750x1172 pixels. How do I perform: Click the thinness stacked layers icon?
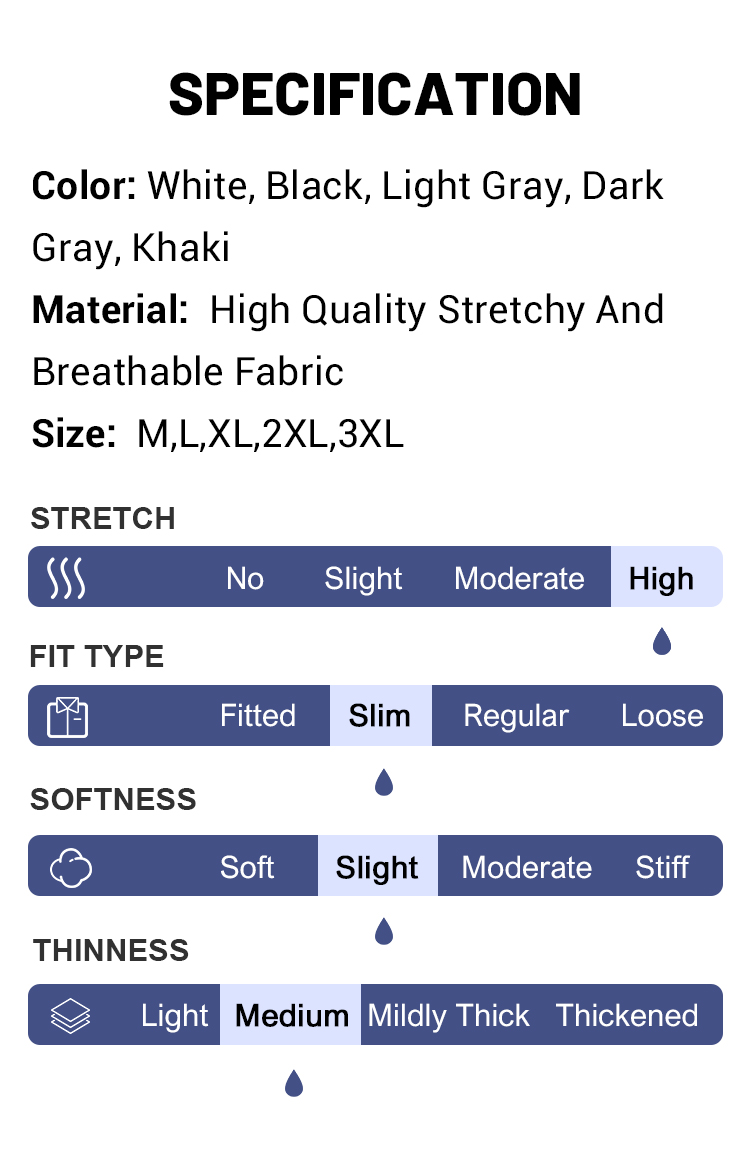point(70,1015)
